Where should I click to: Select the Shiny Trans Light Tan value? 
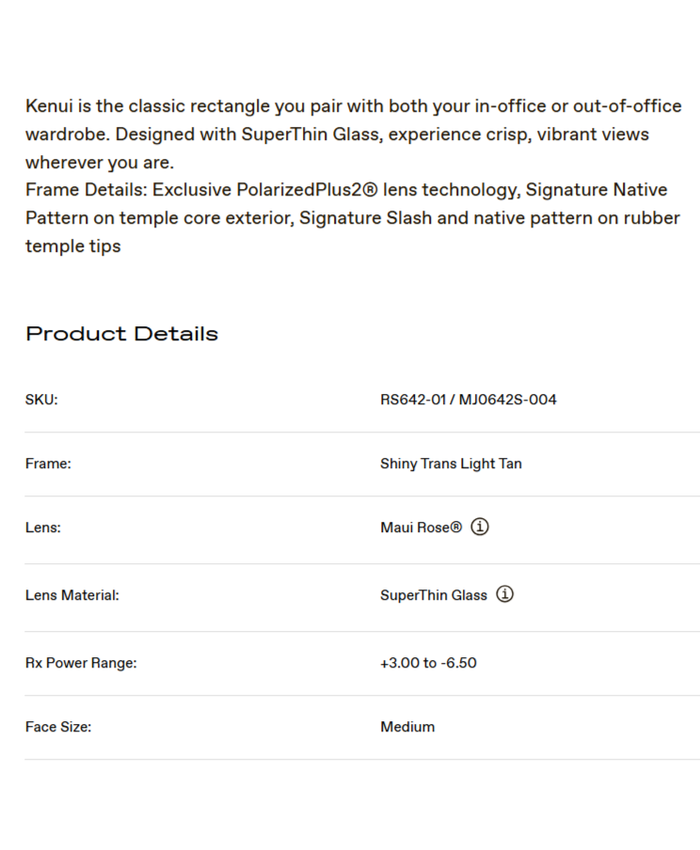pyautogui.click(x=451, y=464)
